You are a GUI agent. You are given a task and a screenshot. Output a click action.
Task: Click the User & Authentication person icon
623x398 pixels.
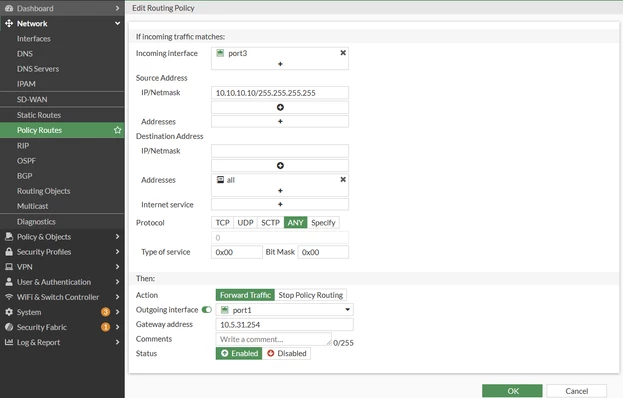tap(9, 282)
